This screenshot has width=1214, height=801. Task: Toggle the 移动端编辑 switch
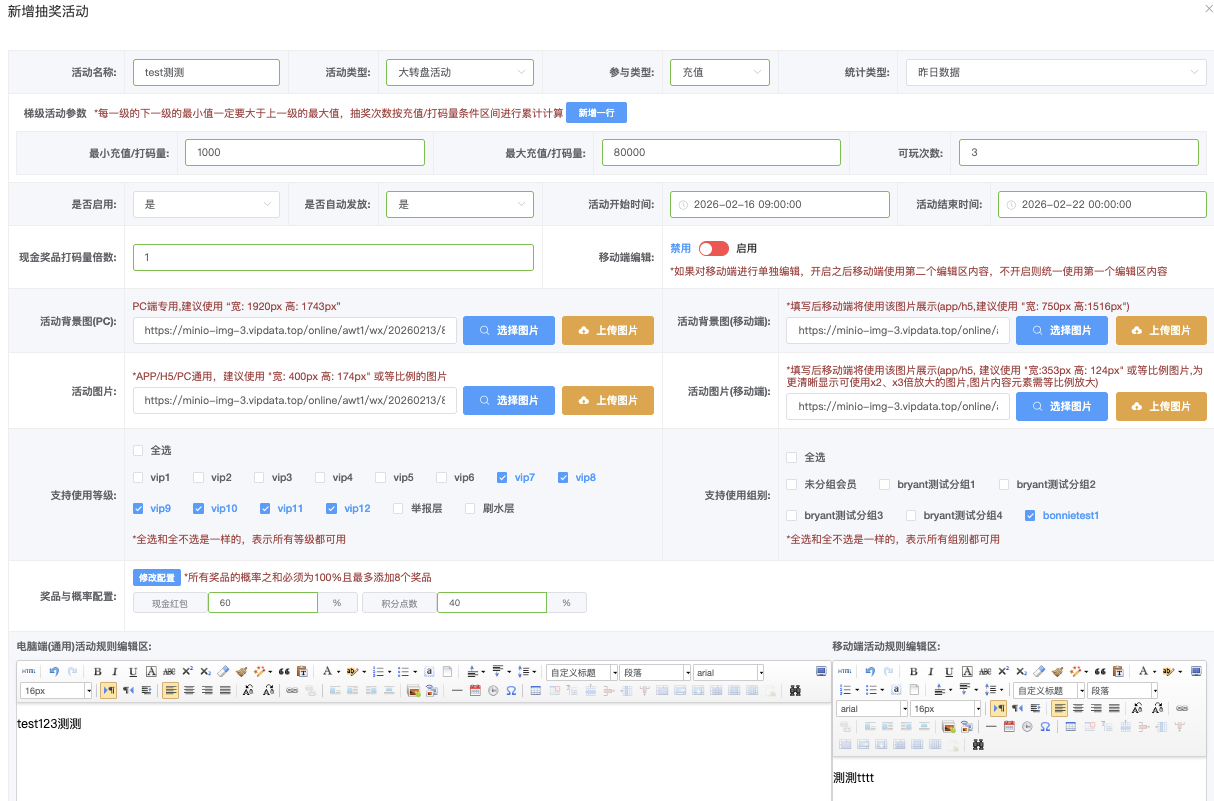713,248
